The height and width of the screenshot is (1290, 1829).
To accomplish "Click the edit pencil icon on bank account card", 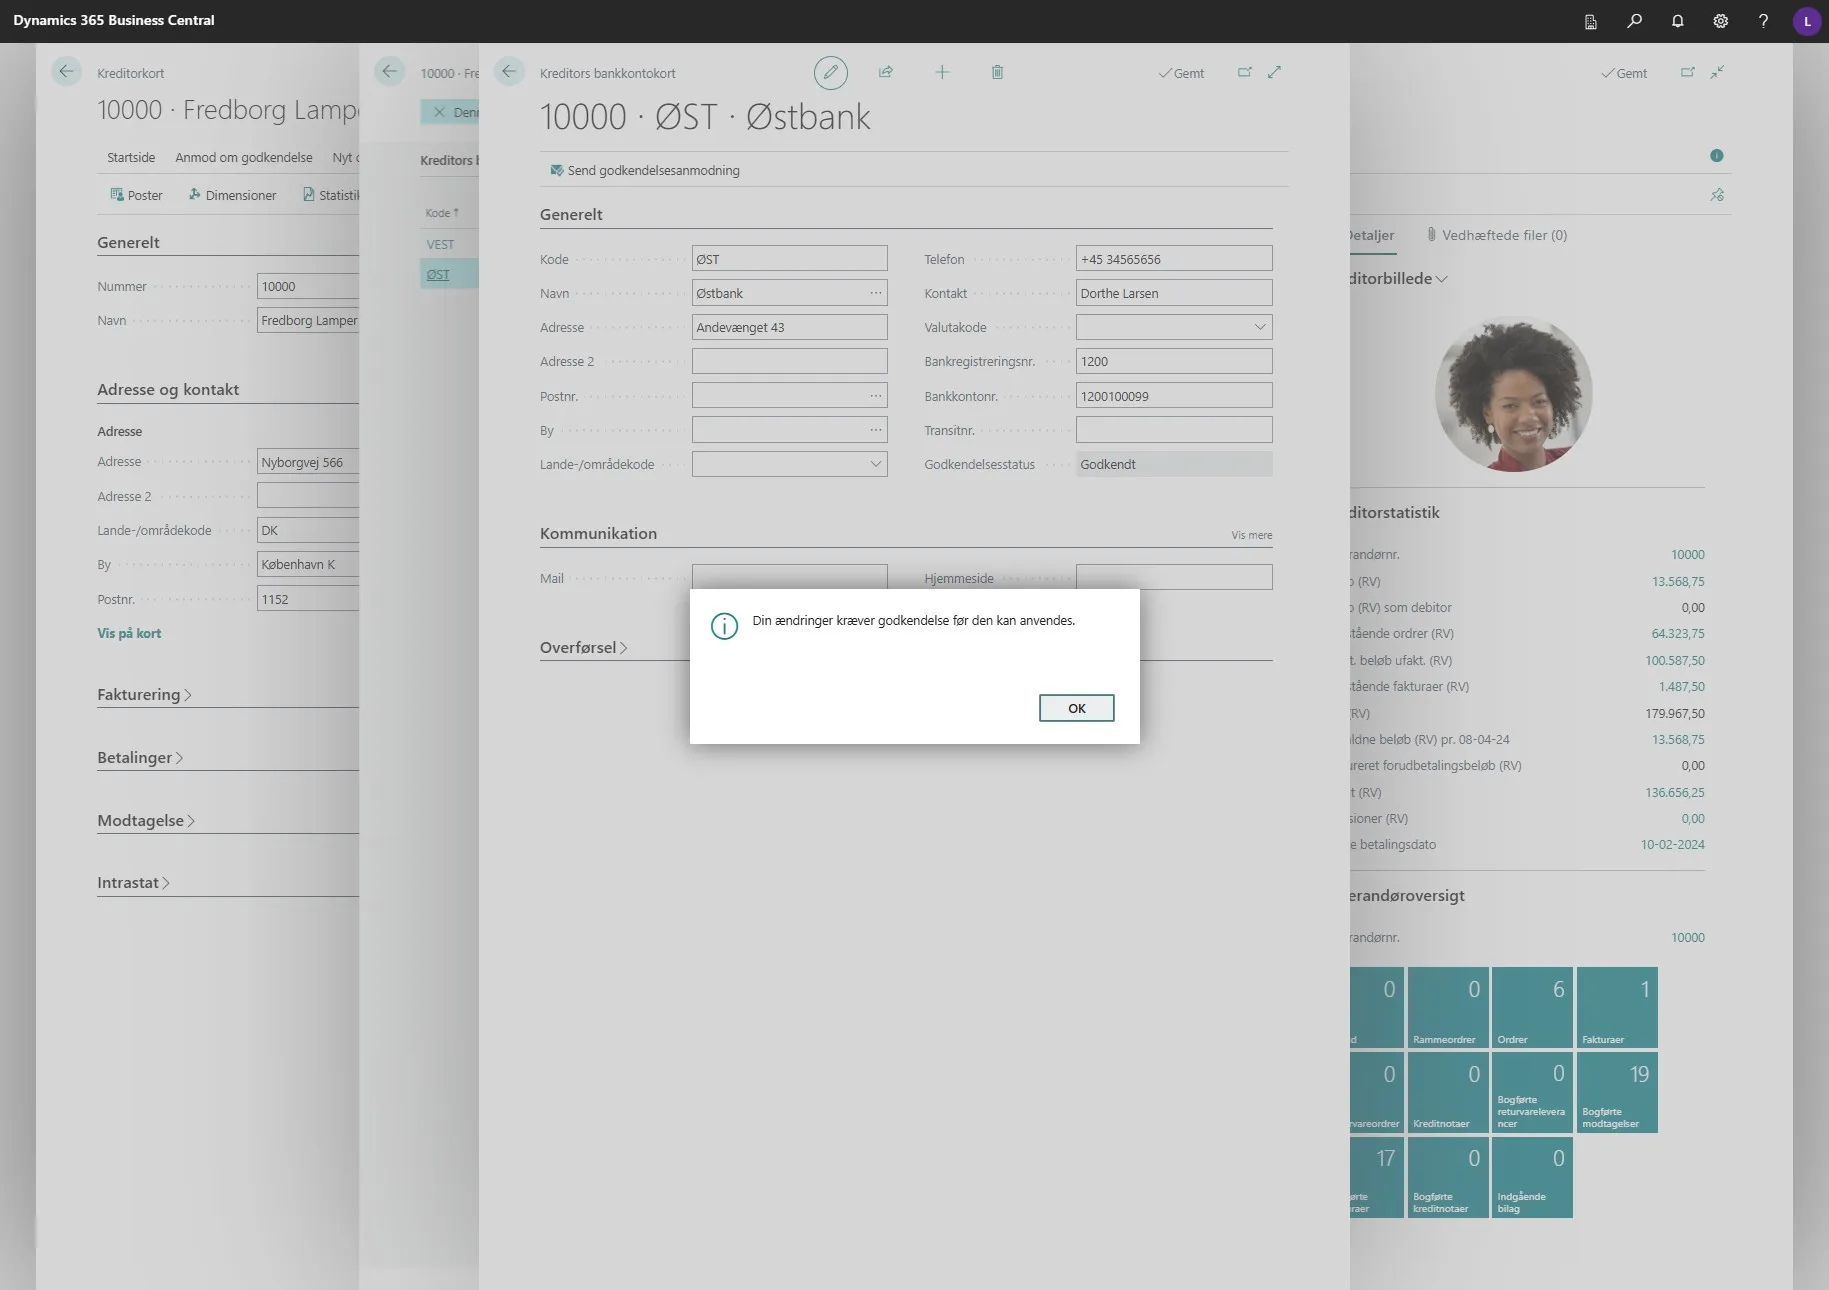I will click(830, 72).
